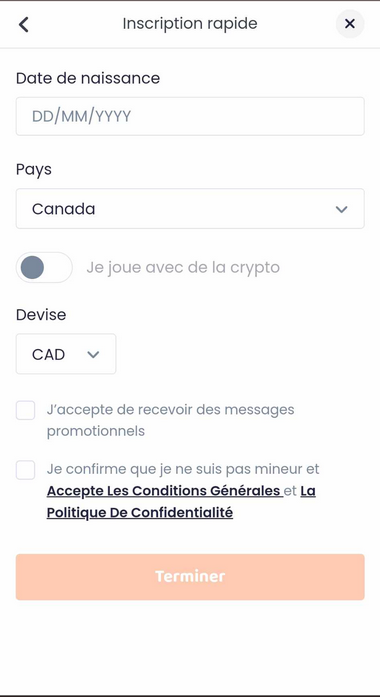Open the Pays dropdown showing Canada
Viewport: 380px width, 697px height.
(190, 208)
